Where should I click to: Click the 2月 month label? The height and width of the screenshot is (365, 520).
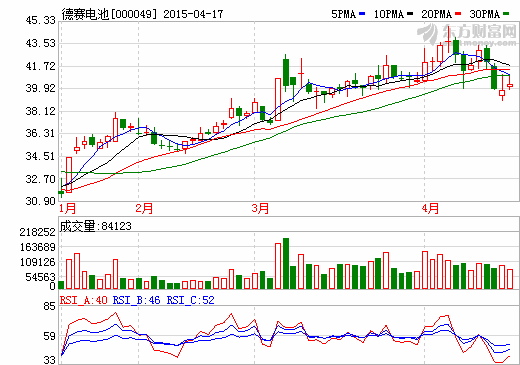coord(144,208)
